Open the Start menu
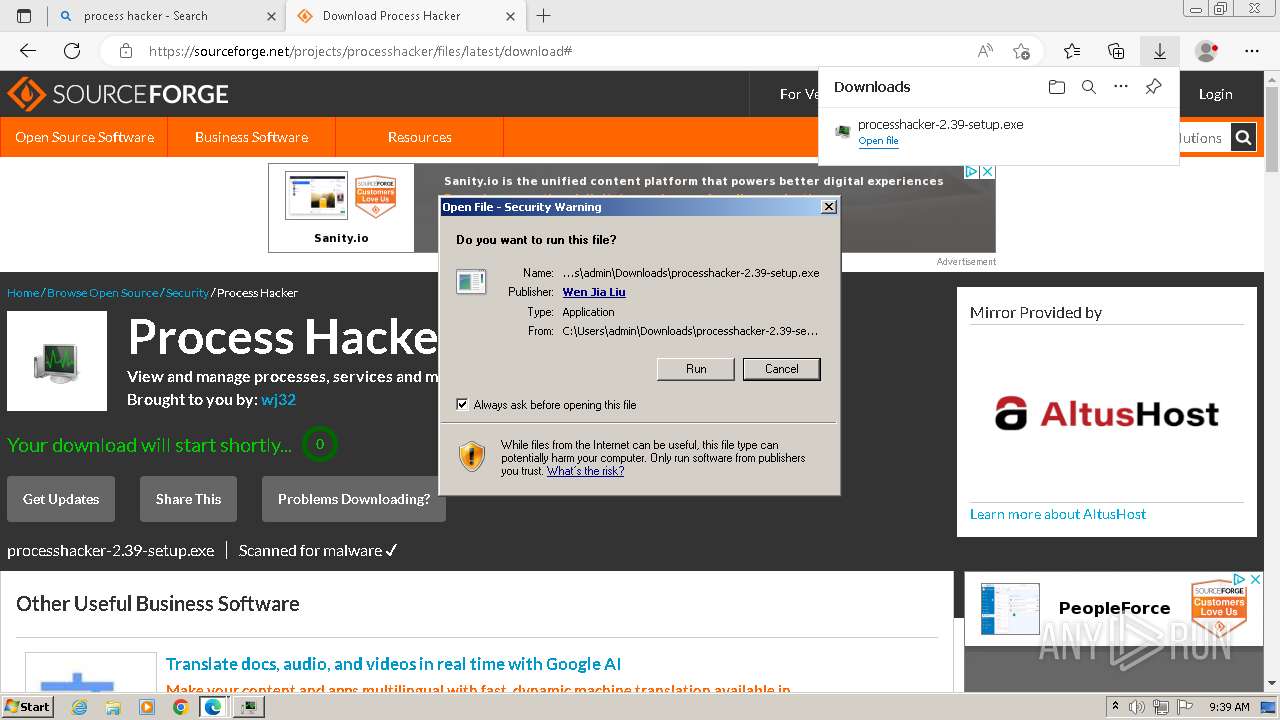Screen dimensions: 1280x720 tap(27, 707)
